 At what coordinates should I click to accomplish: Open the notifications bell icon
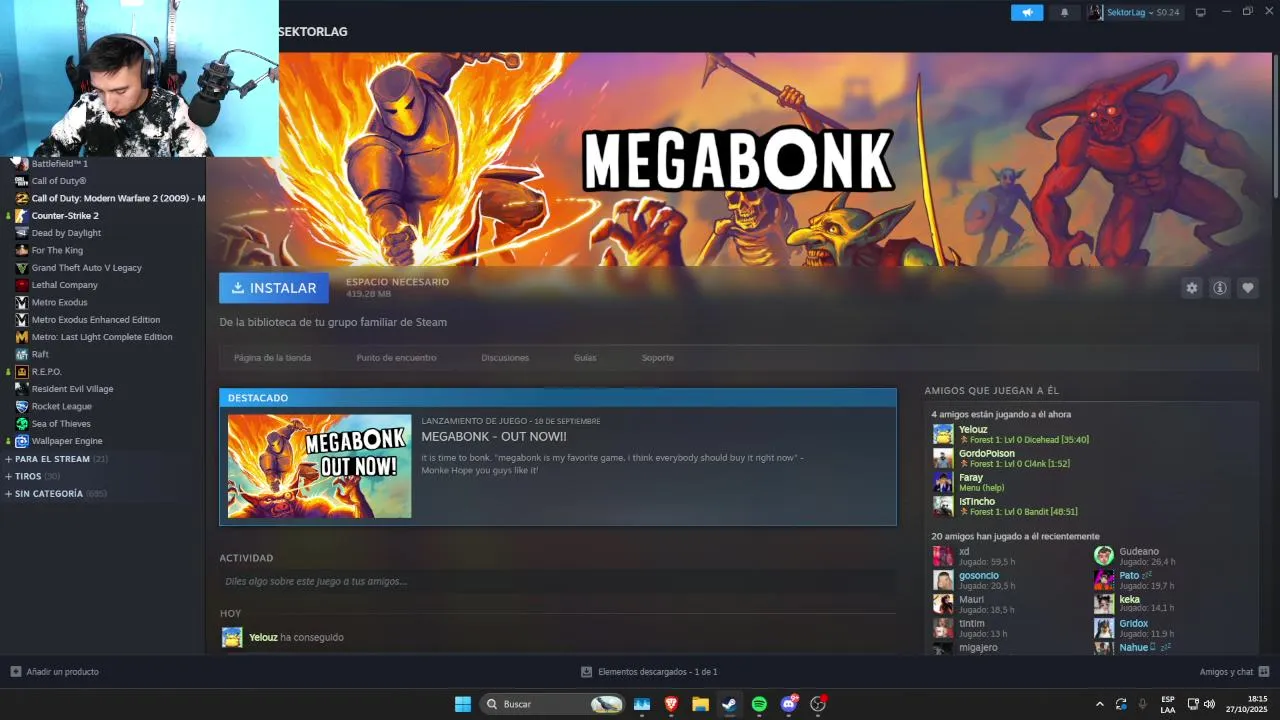(x=1064, y=12)
